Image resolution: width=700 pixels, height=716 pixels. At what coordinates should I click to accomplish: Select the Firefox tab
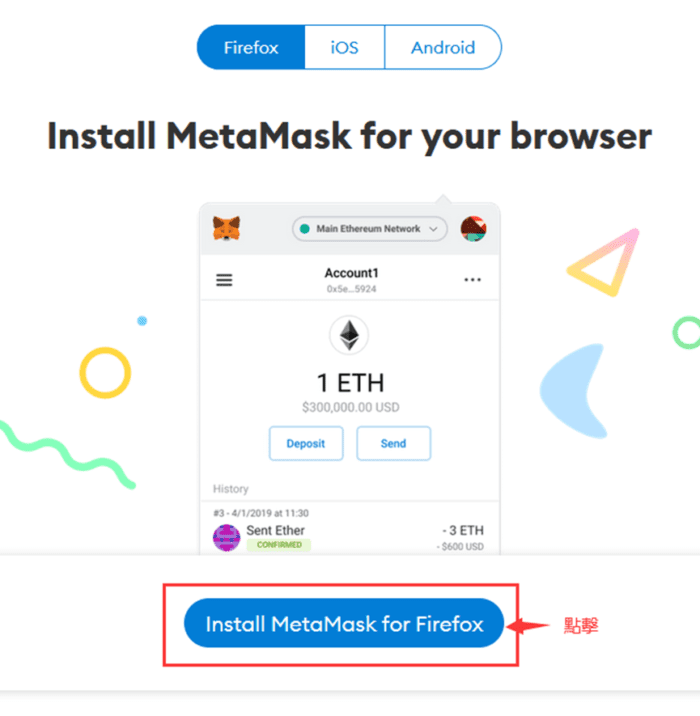[251, 47]
